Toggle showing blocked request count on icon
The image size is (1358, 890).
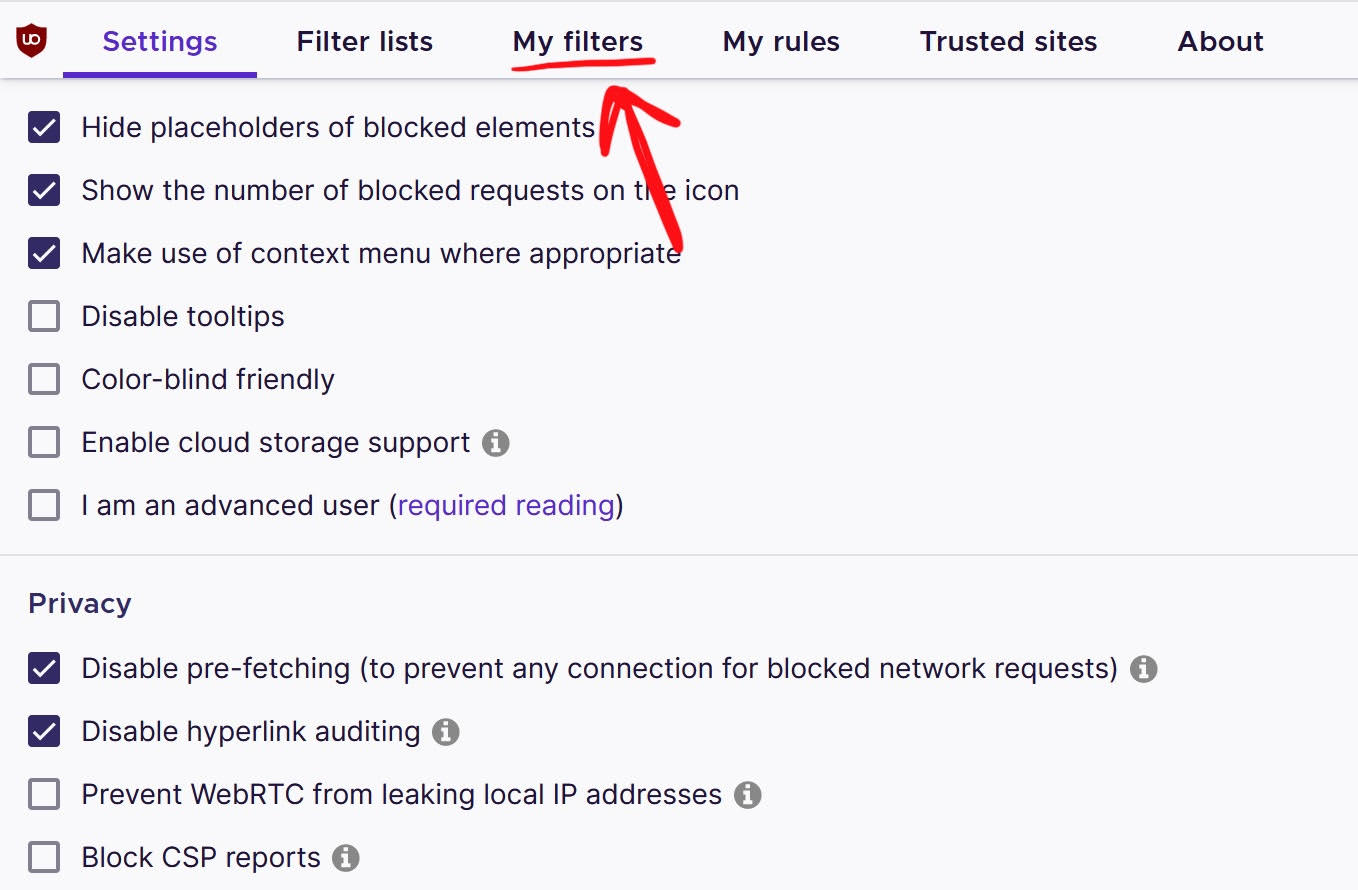click(43, 190)
